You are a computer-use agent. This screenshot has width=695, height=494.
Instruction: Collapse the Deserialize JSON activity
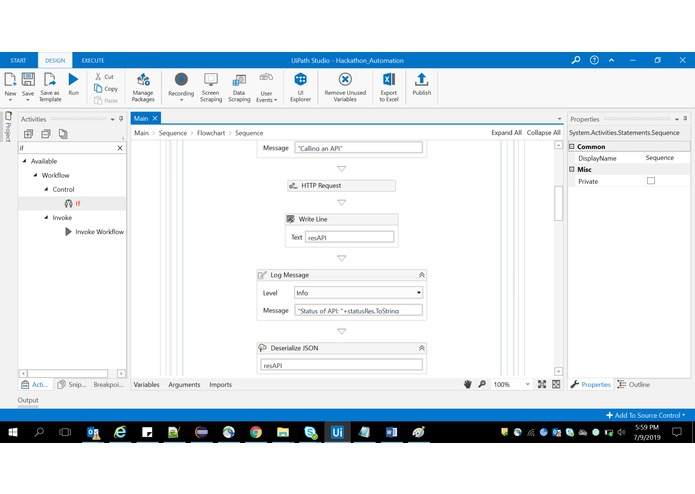click(x=422, y=348)
